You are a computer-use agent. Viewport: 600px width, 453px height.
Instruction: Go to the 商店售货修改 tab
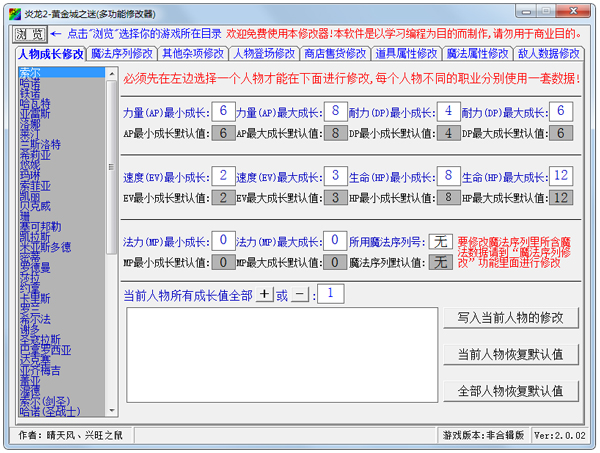pos(336,54)
